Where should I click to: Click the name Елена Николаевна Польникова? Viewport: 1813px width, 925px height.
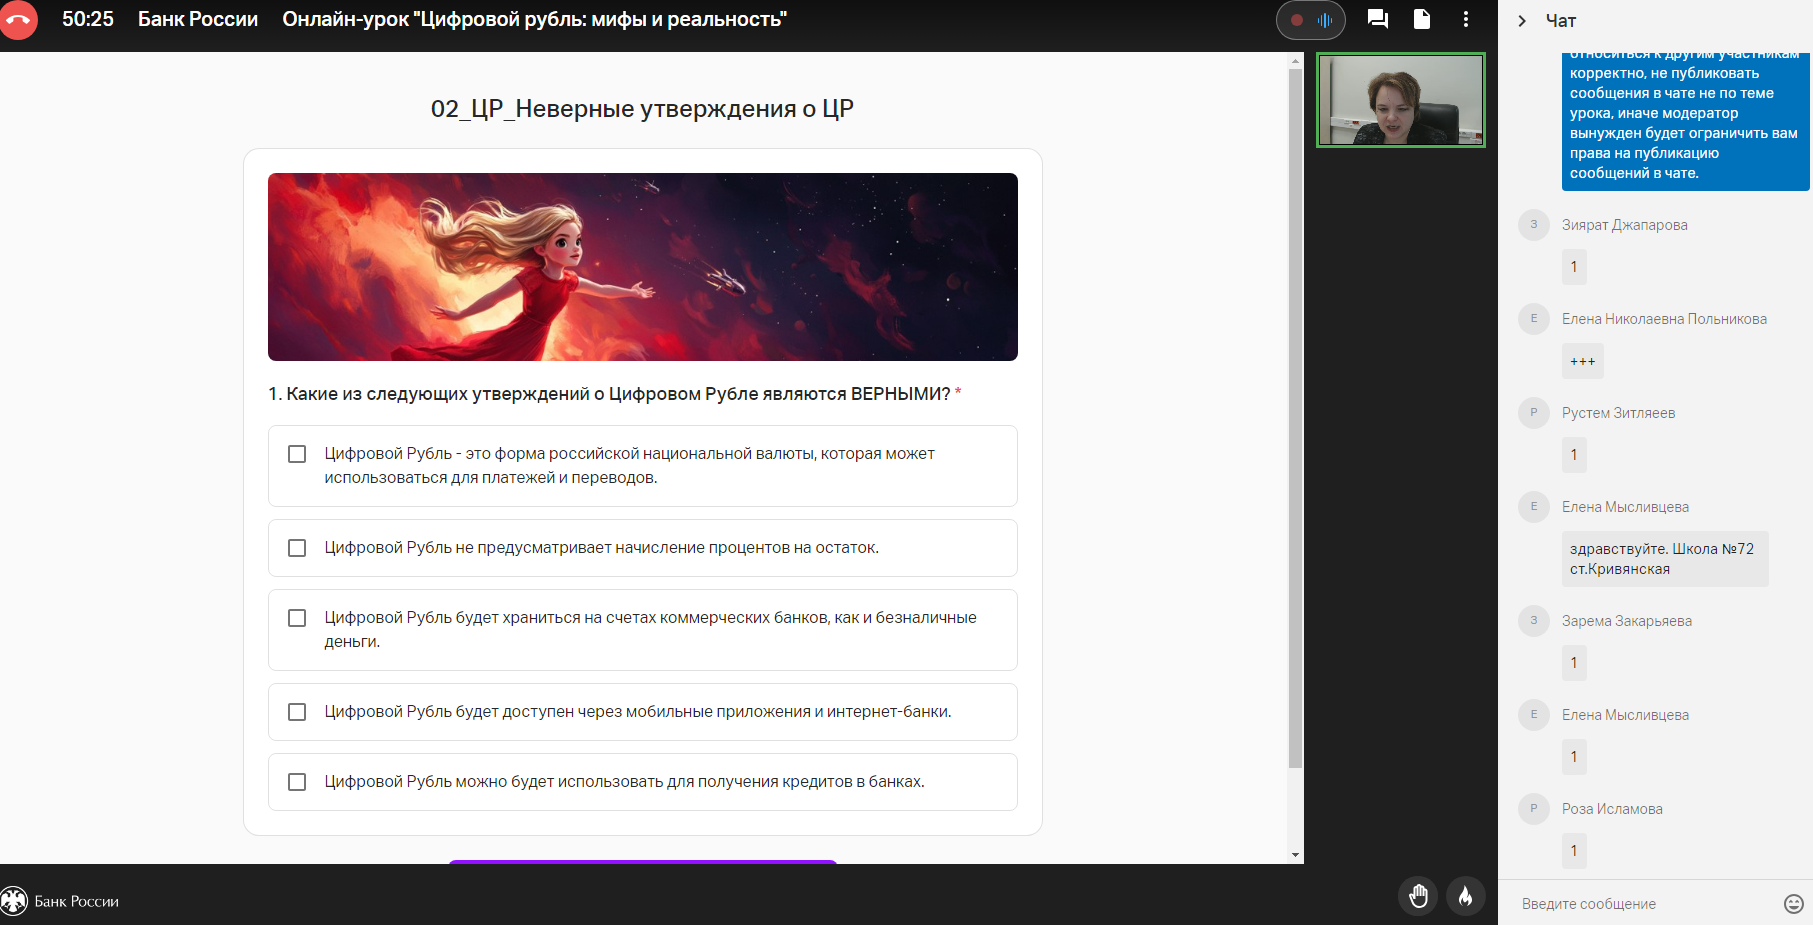tap(1664, 319)
